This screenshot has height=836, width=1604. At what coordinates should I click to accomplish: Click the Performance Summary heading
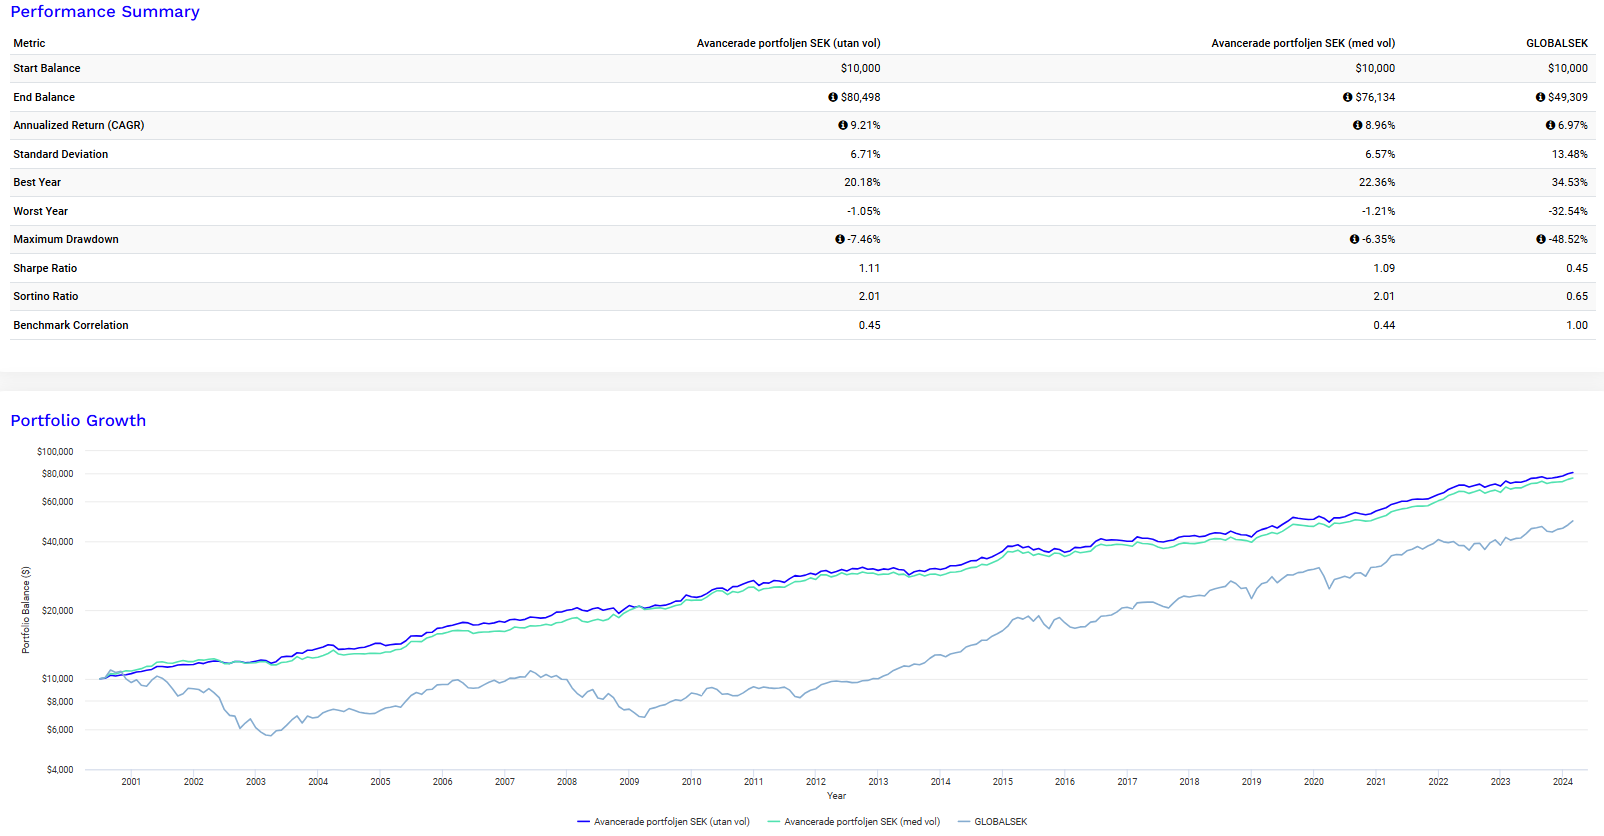[105, 12]
